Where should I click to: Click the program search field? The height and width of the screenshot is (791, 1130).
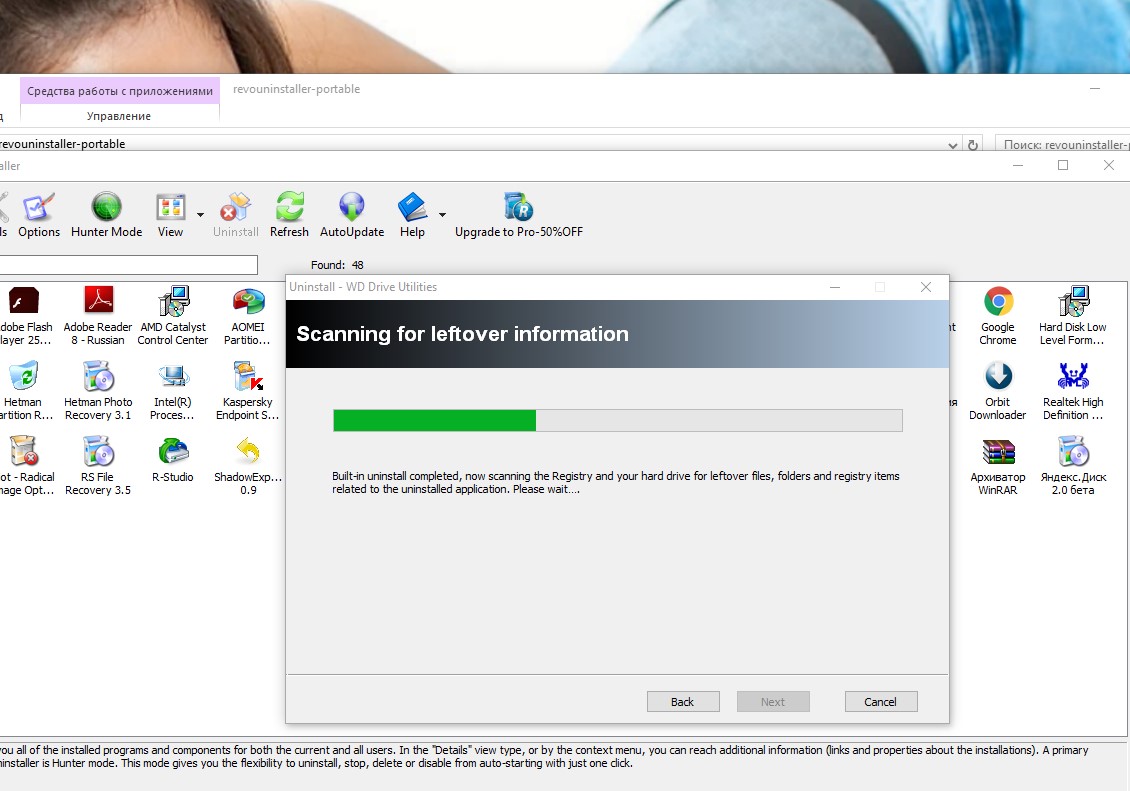pyautogui.click(x=128, y=264)
